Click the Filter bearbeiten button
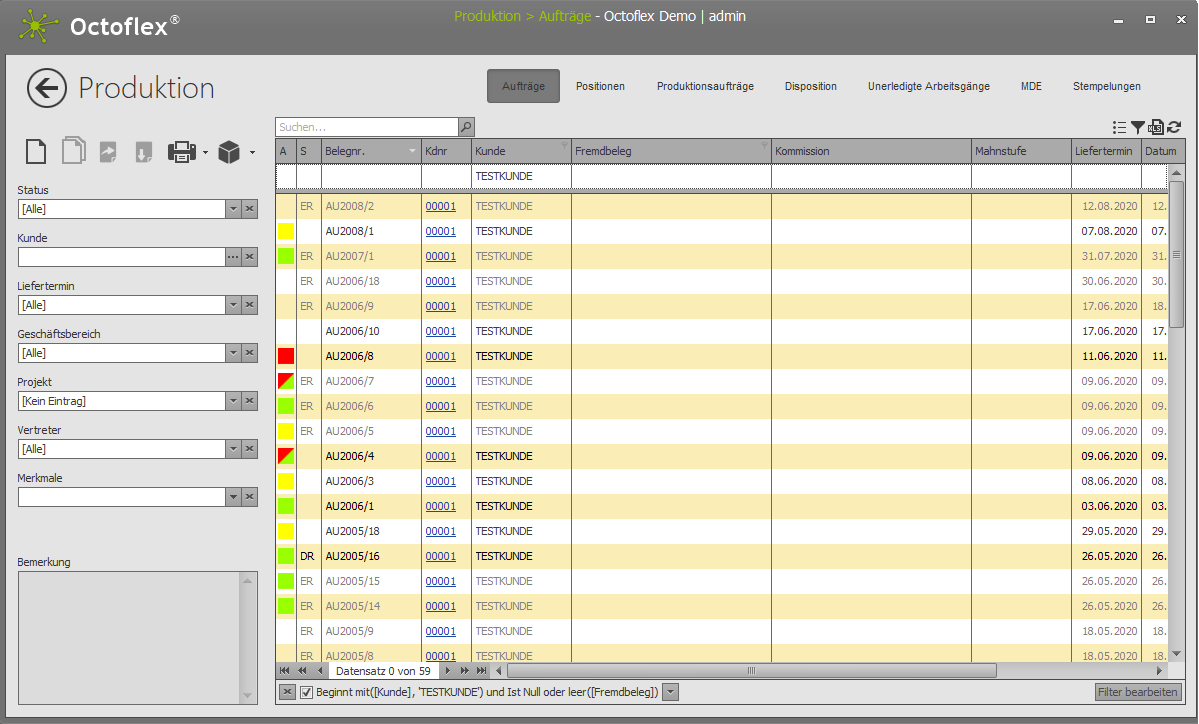The image size is (1199, 724). click(x=1138, y=692)
